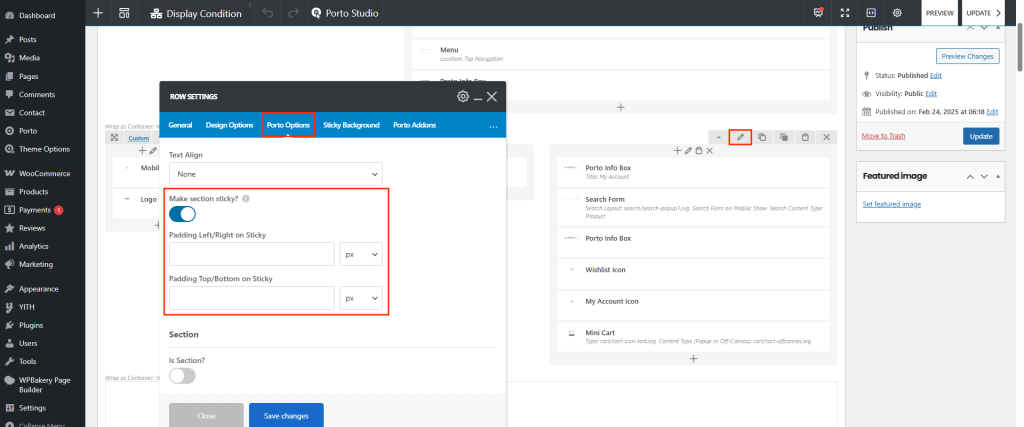
Task: Click the Move to Trash link
Action: [x=883, y=135]
